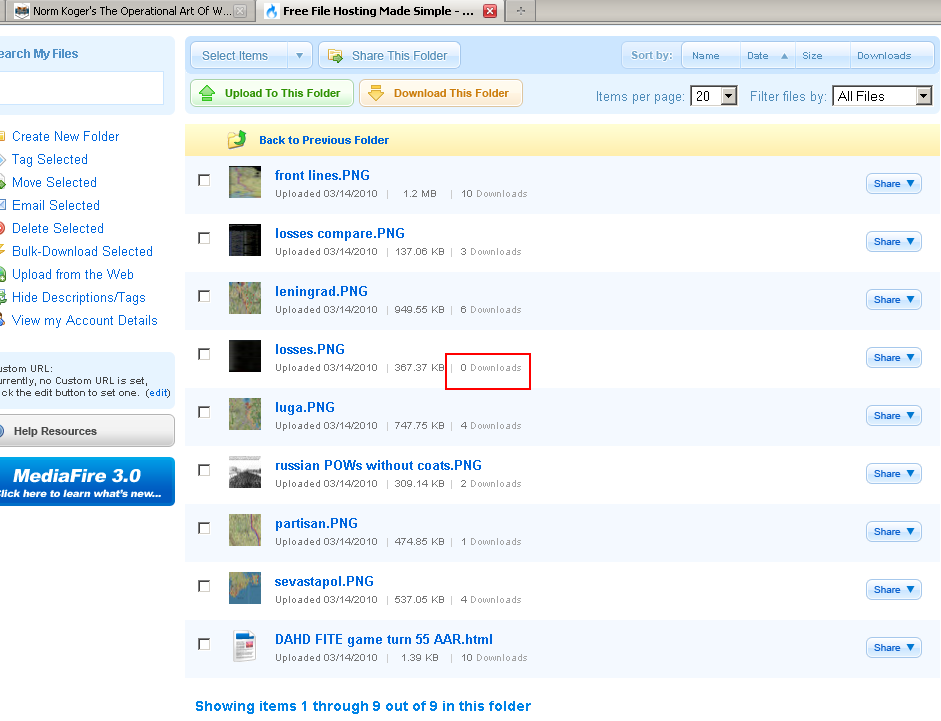Open losses.PNG black thumbnail

point(245,356)
